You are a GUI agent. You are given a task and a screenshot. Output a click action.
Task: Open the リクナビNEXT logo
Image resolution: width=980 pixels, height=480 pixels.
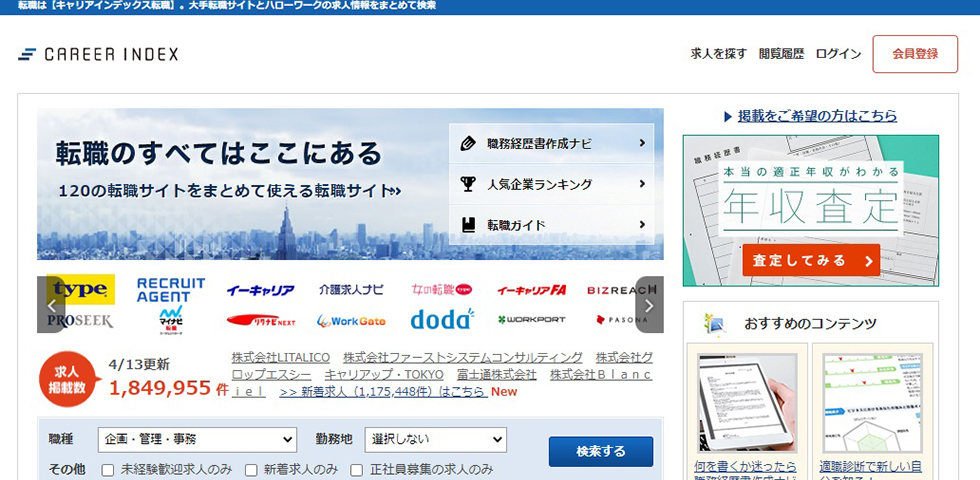click(x=261, y=321)
